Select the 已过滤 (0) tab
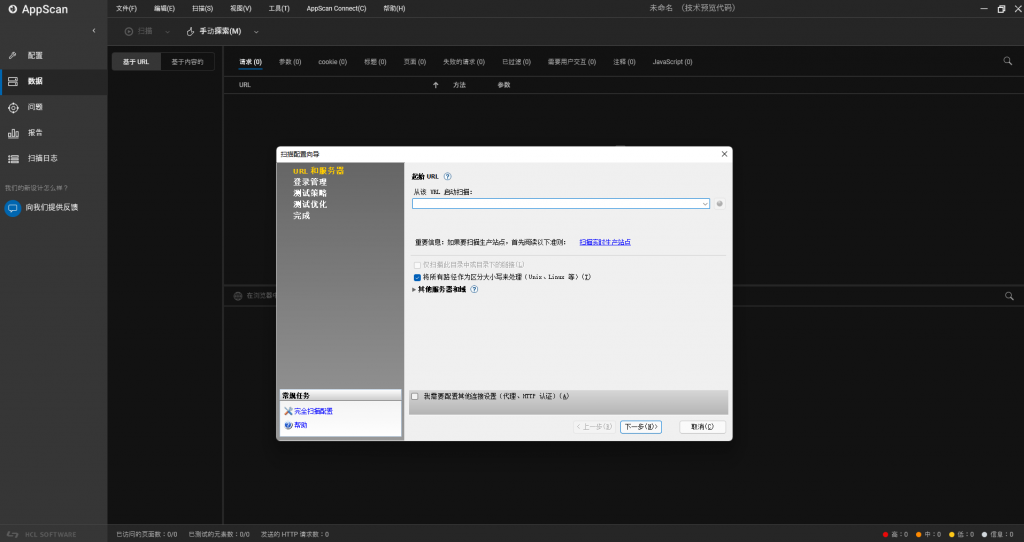1024x542 pixels. click(516, 62)
